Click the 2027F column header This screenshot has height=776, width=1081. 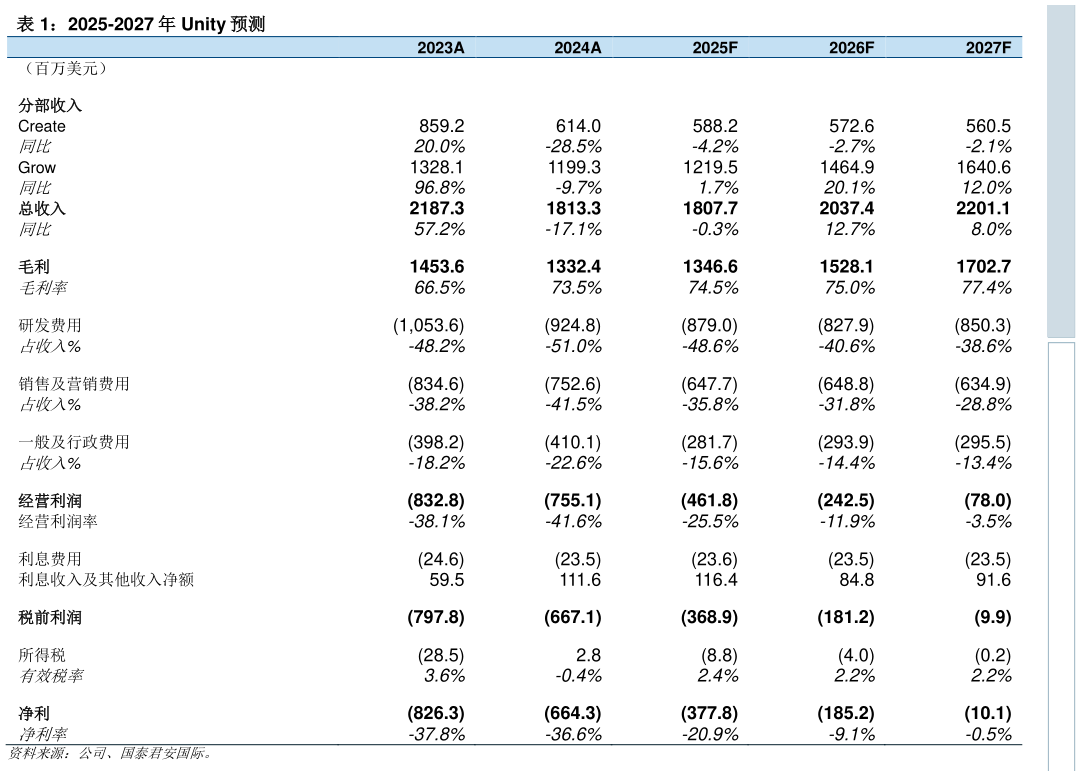(x=988, y=48)
